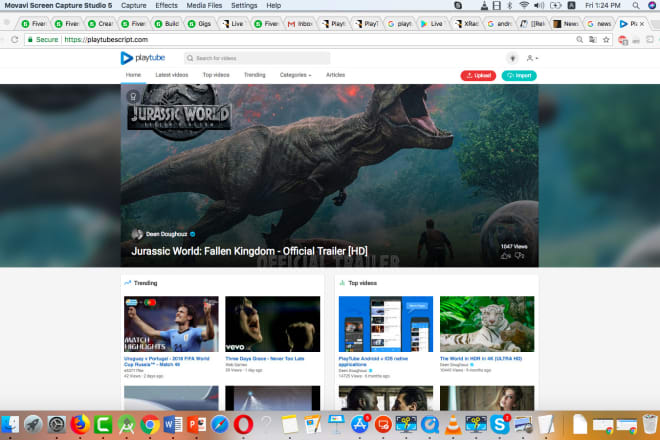Switch to the Google news browser tab
660x440 pixels.
click(x=599, y=24)
